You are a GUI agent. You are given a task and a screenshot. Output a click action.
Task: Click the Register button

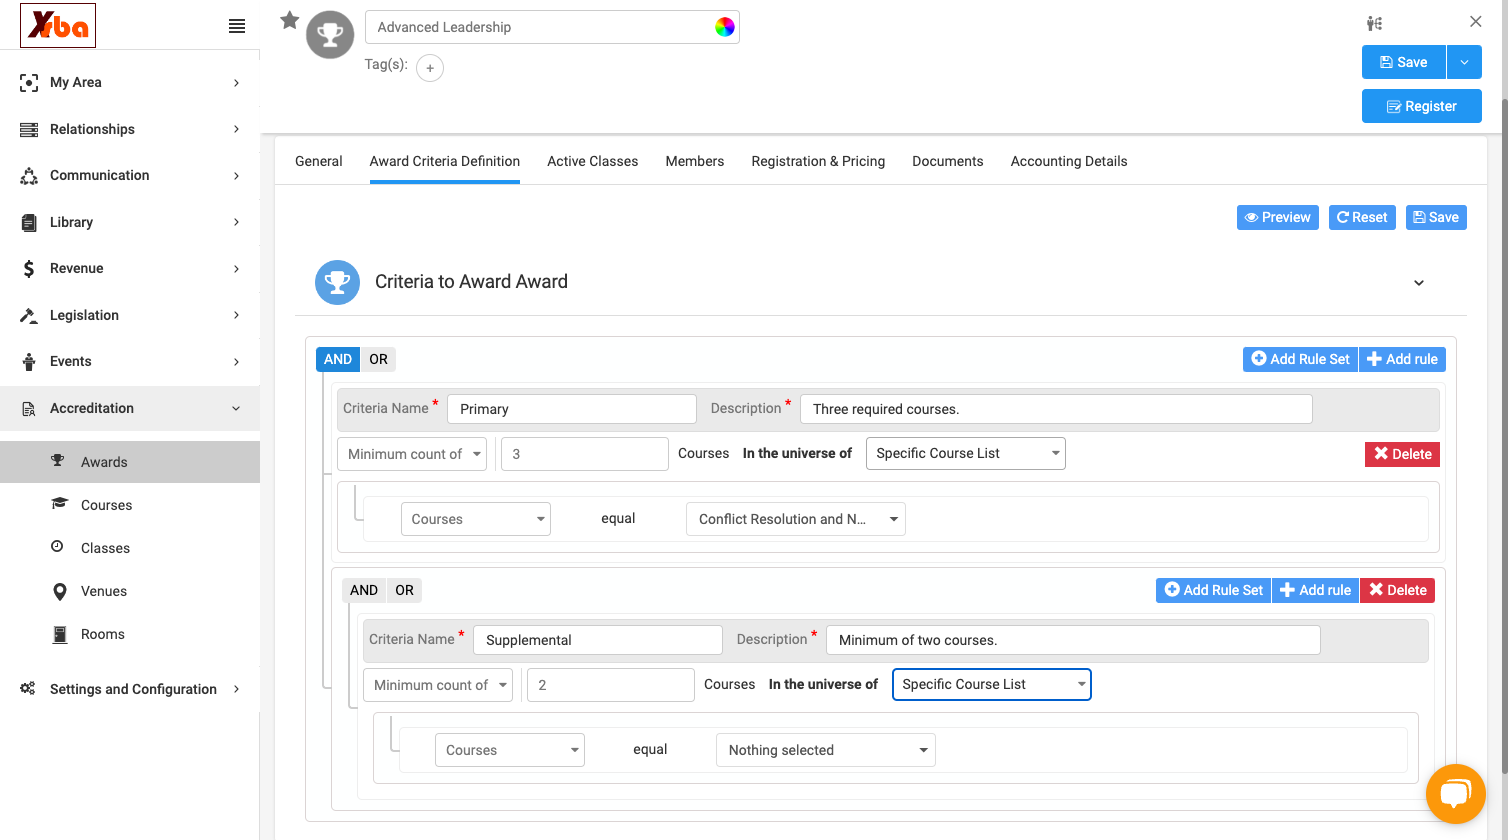1422,106
